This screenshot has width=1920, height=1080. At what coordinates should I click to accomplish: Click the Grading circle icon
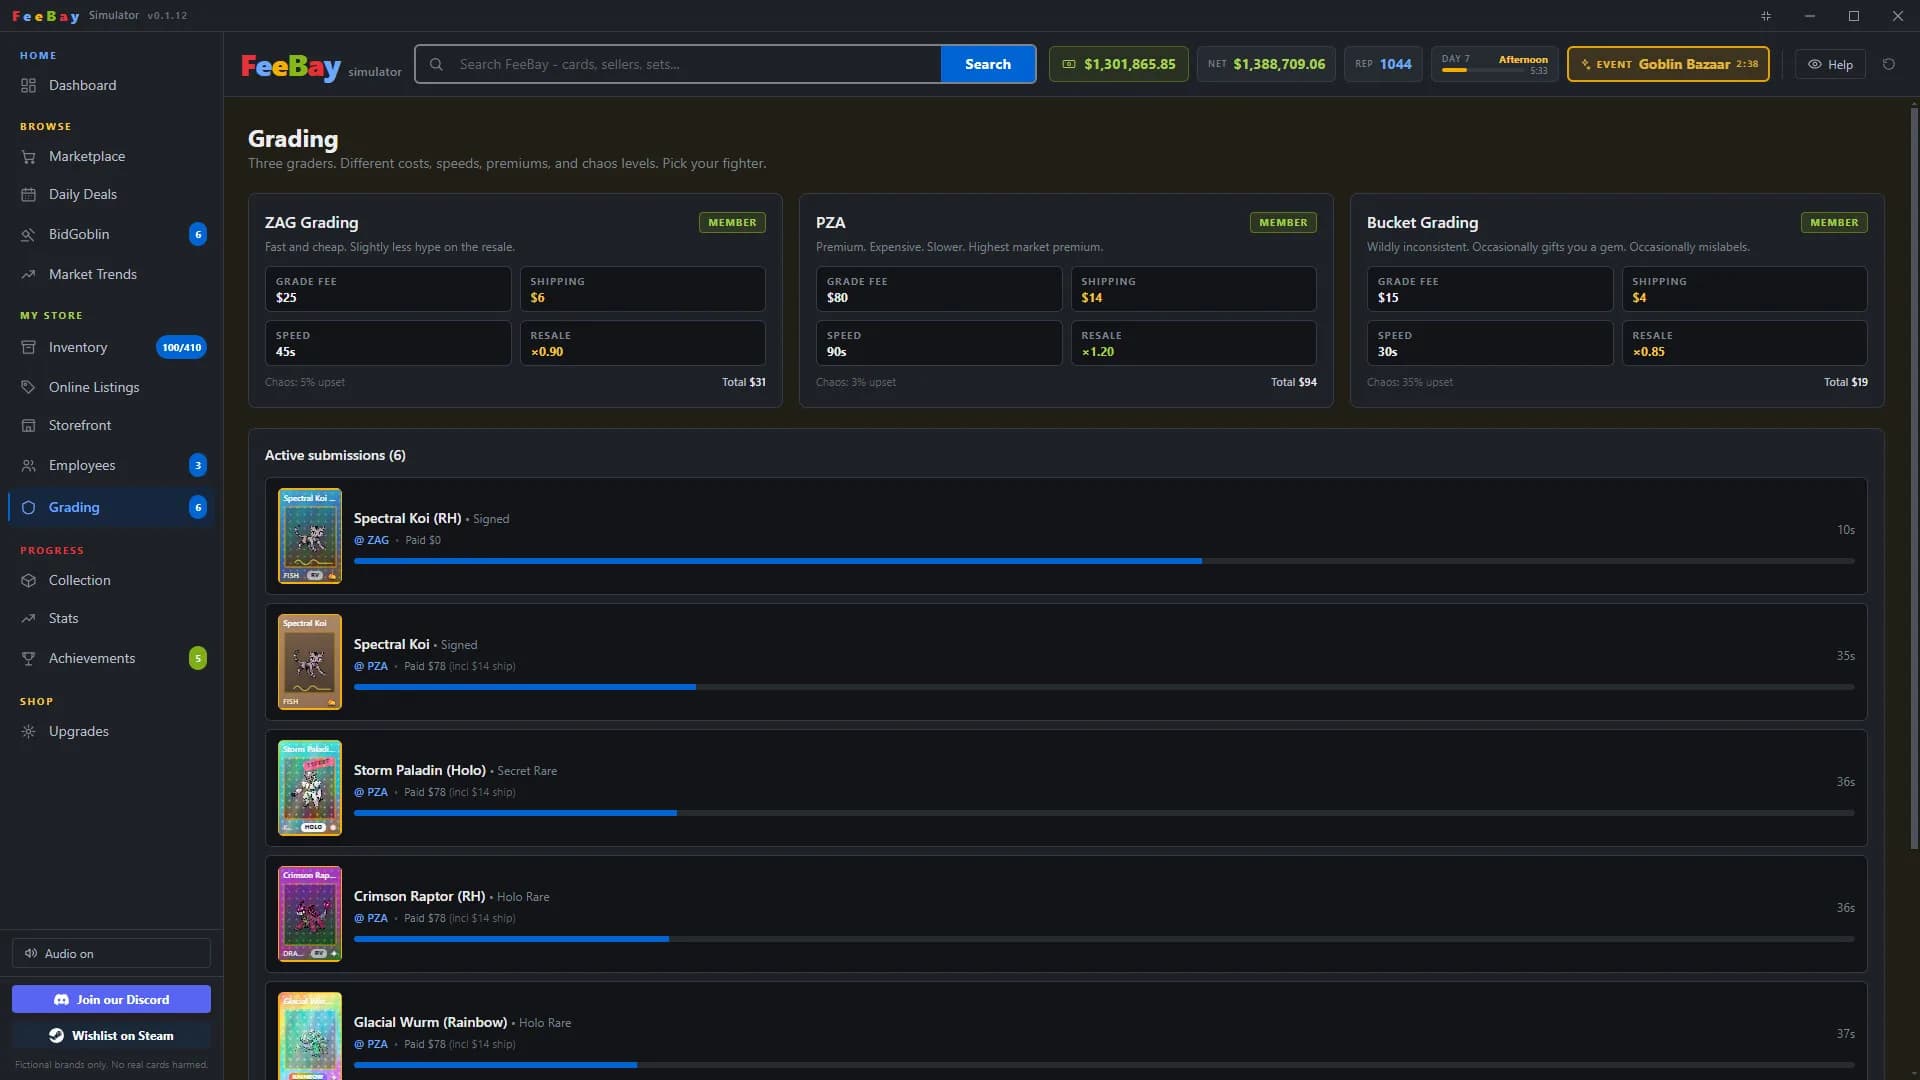(x=28, y=508)
